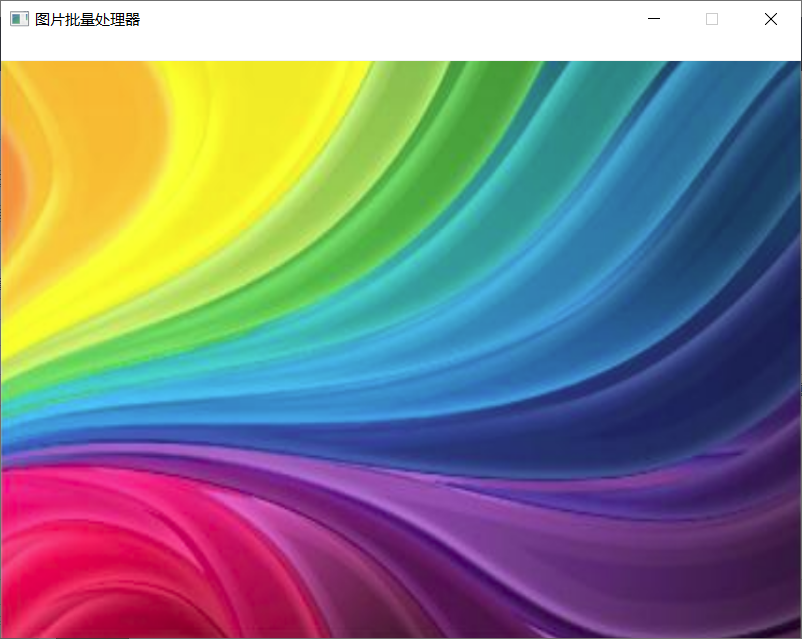Click the greyed-out maximize button

tap(712, 19)
